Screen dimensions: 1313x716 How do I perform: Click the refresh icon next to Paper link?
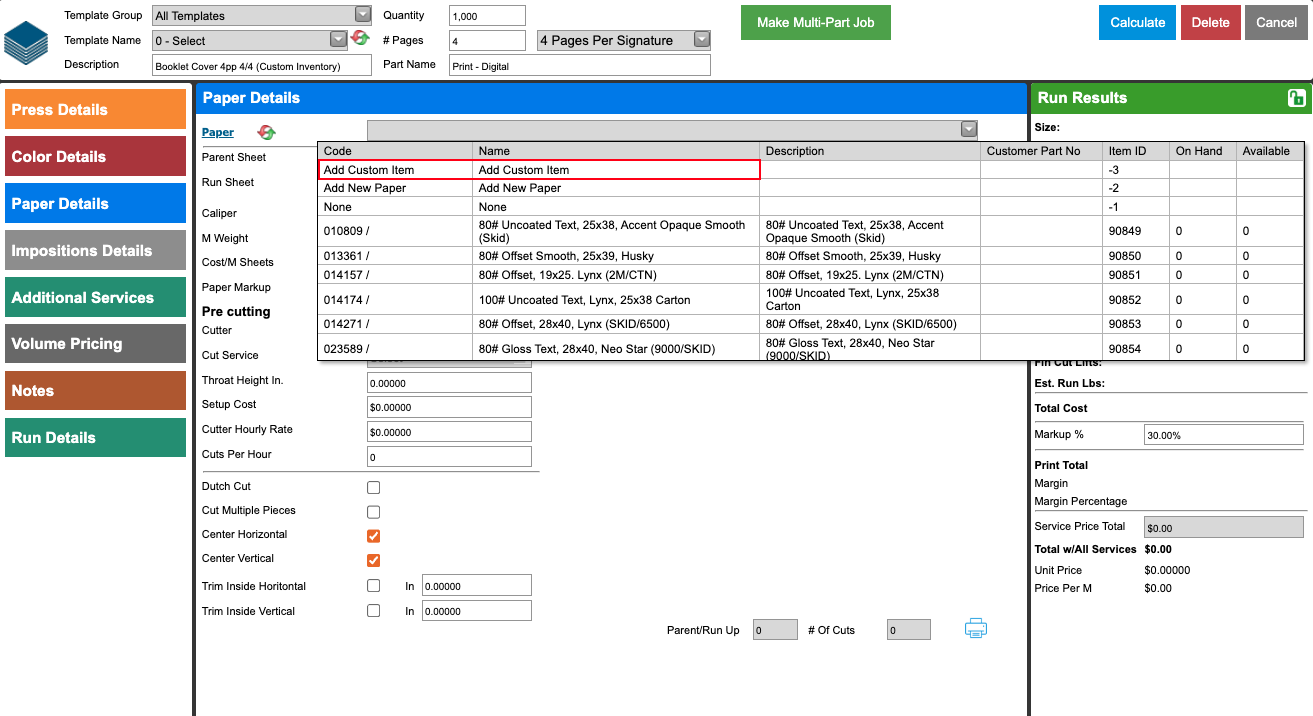tap(266, 132)
